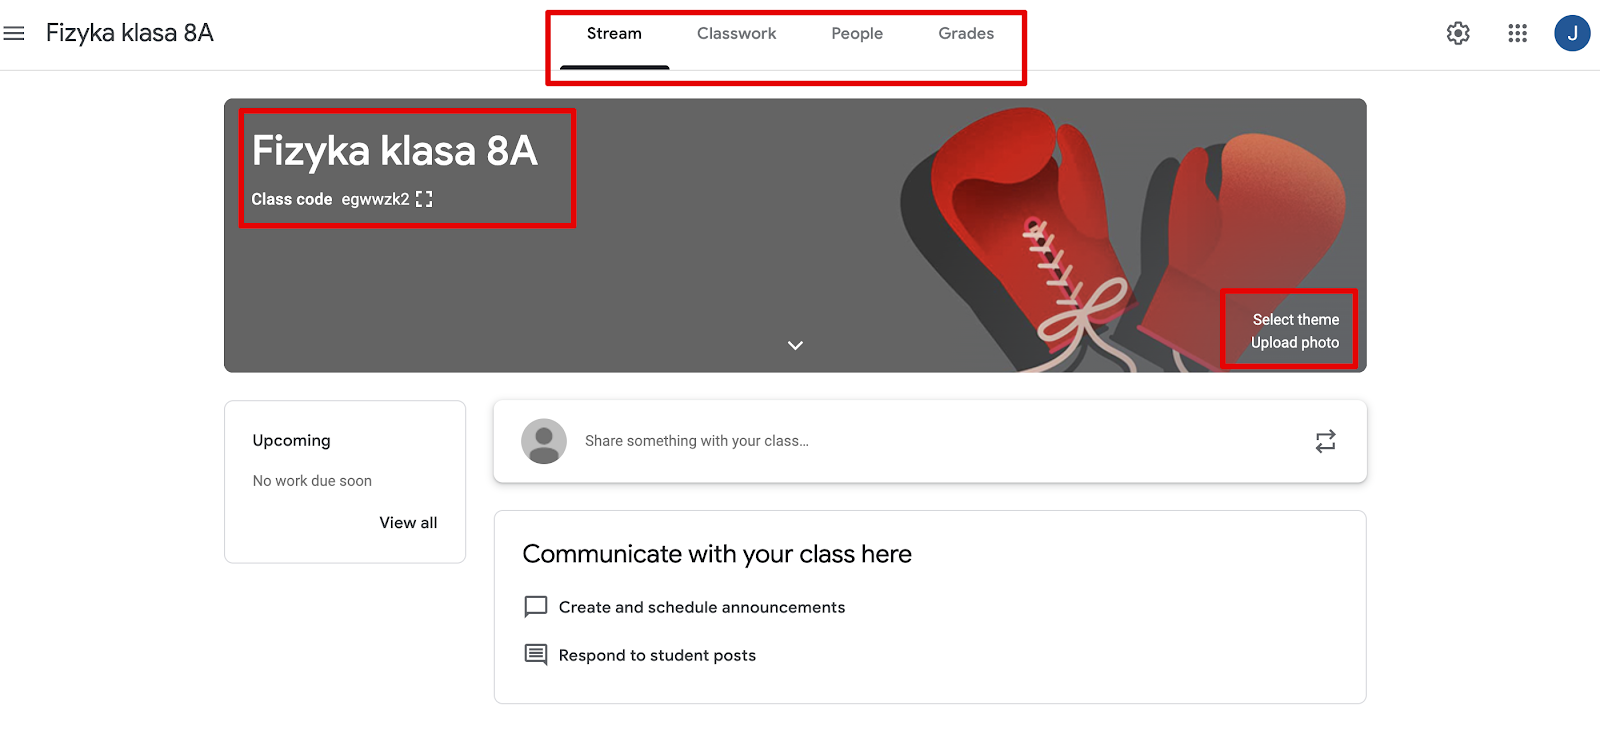Open class settings gear

coord(1458,33)
